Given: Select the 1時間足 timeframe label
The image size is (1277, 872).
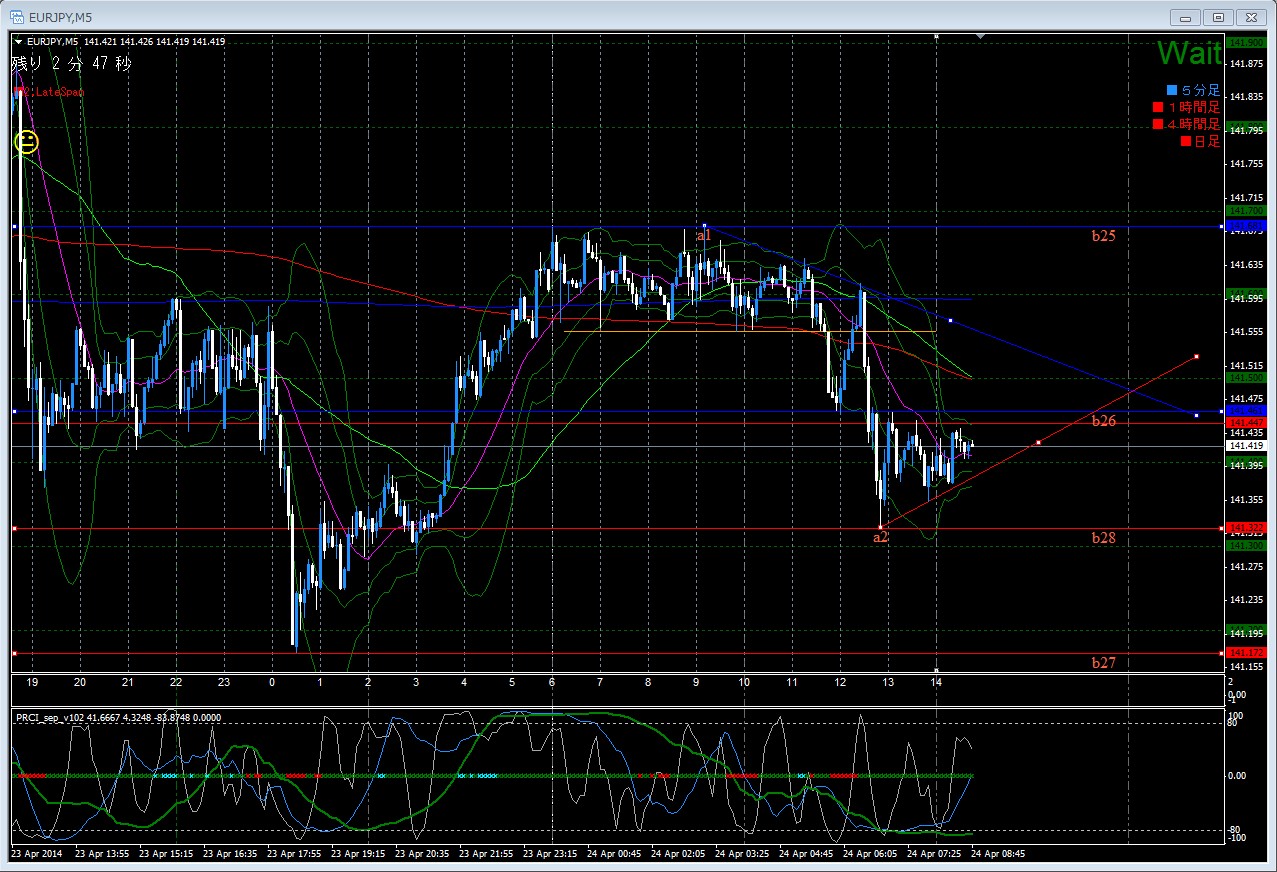Looking at the screenshot, I should [1193, 107].
